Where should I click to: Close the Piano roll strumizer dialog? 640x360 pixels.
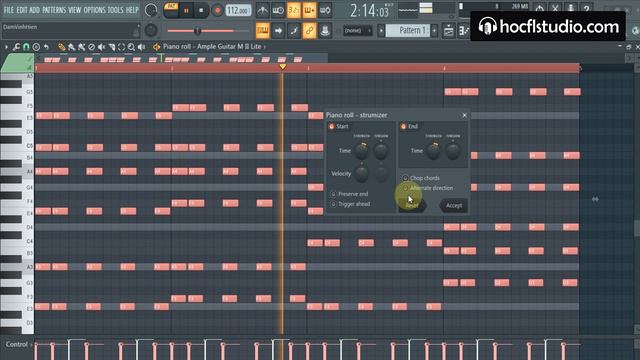(x=464, y=115)
